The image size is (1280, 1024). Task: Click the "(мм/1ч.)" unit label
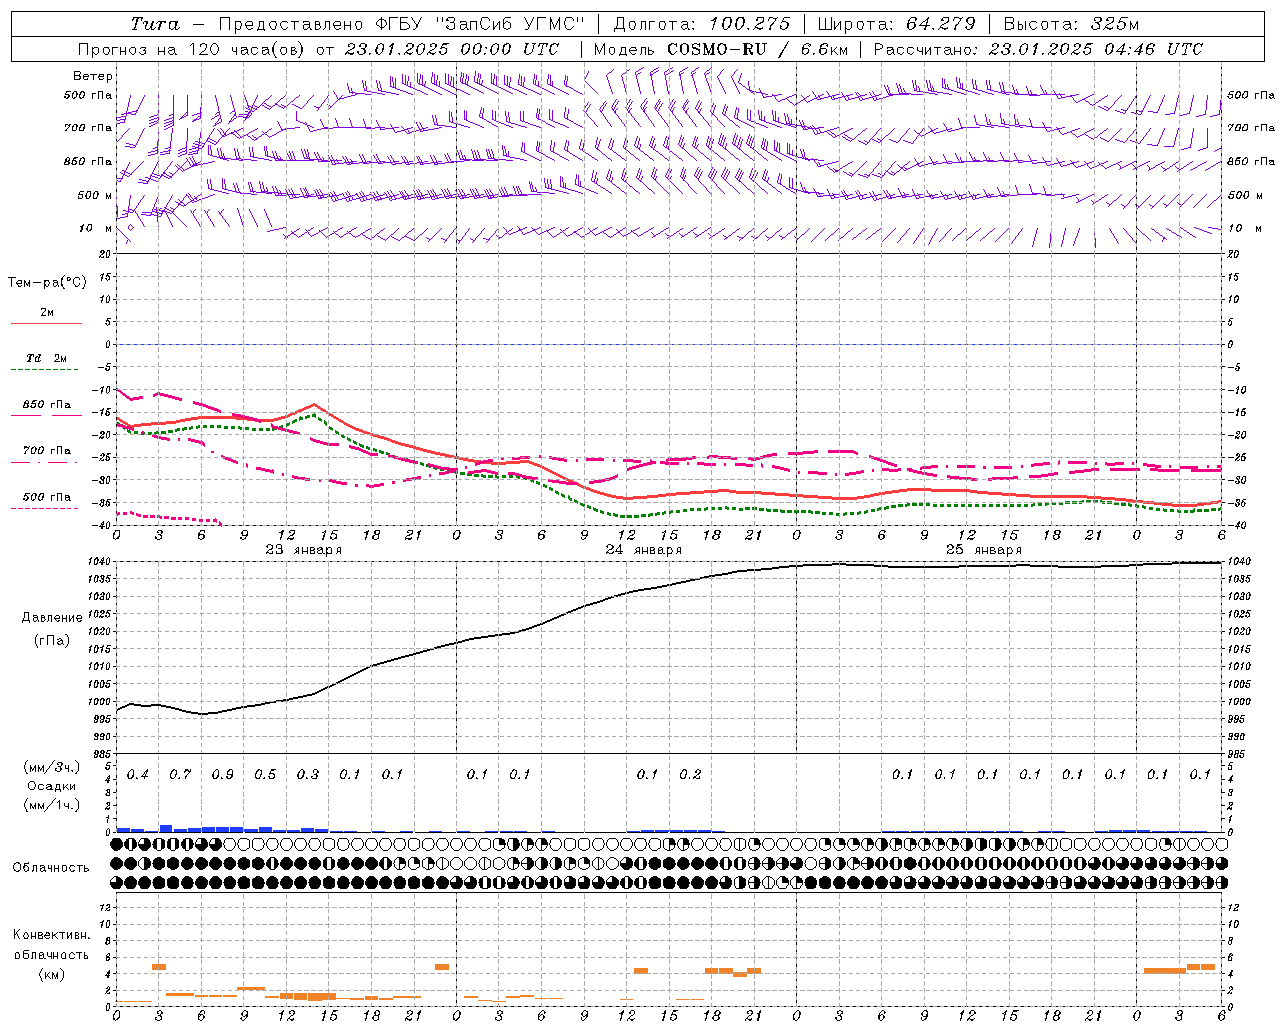(51, 805)
